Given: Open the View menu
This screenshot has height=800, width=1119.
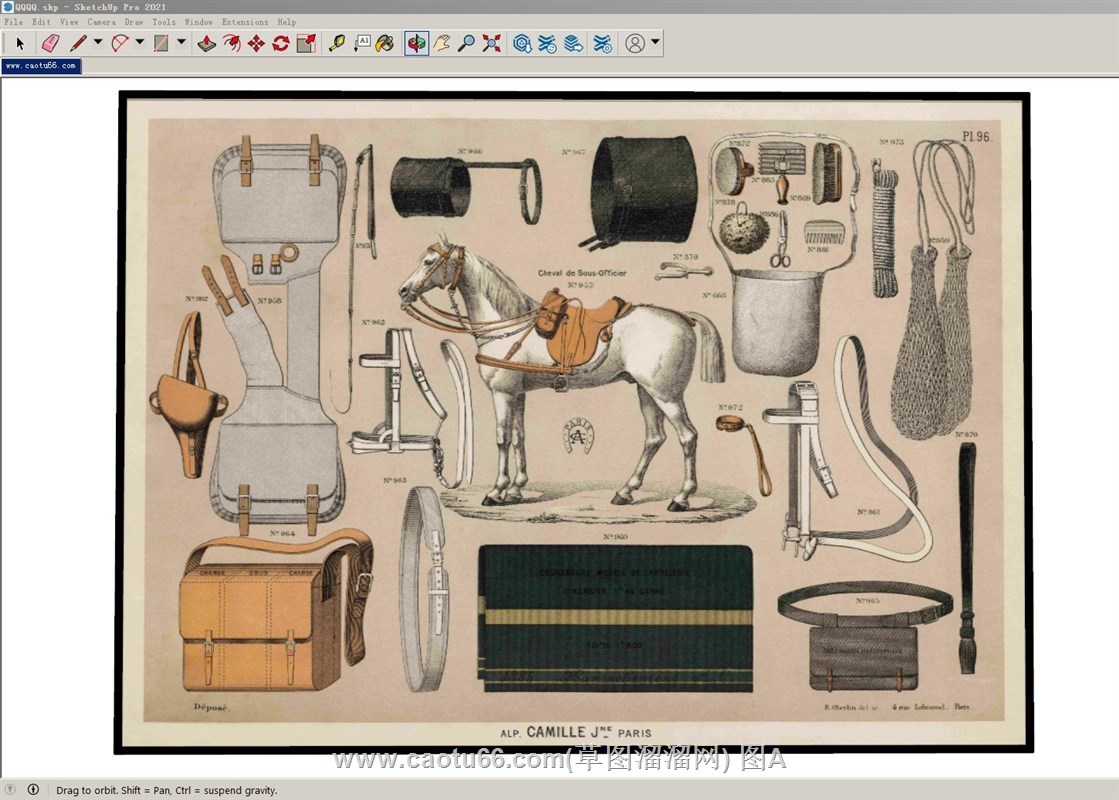Looking at the screenshot, I should [69, 22].
